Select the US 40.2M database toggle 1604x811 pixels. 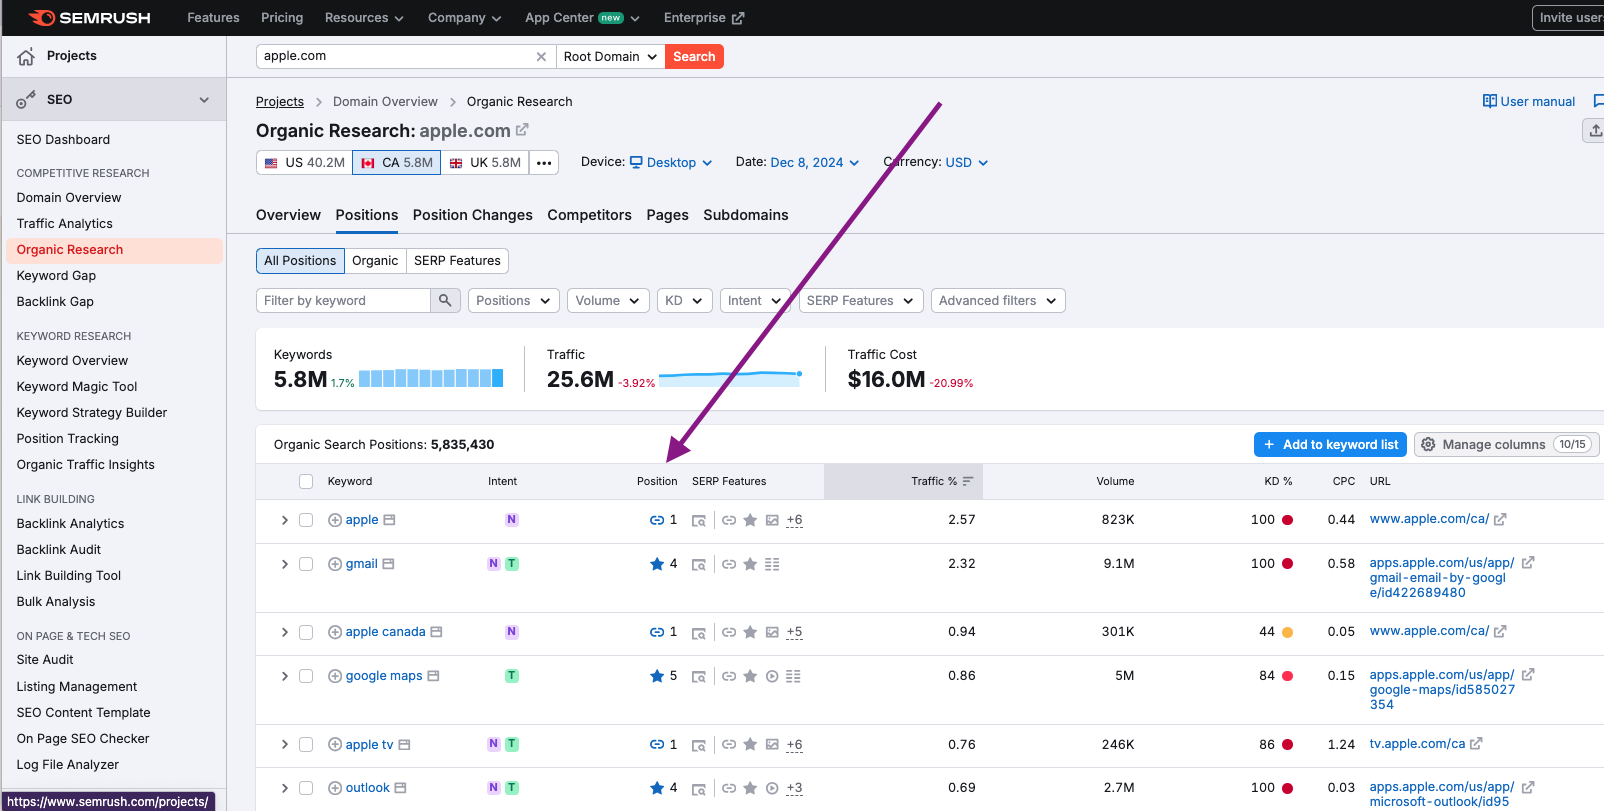tap(304, 163)
